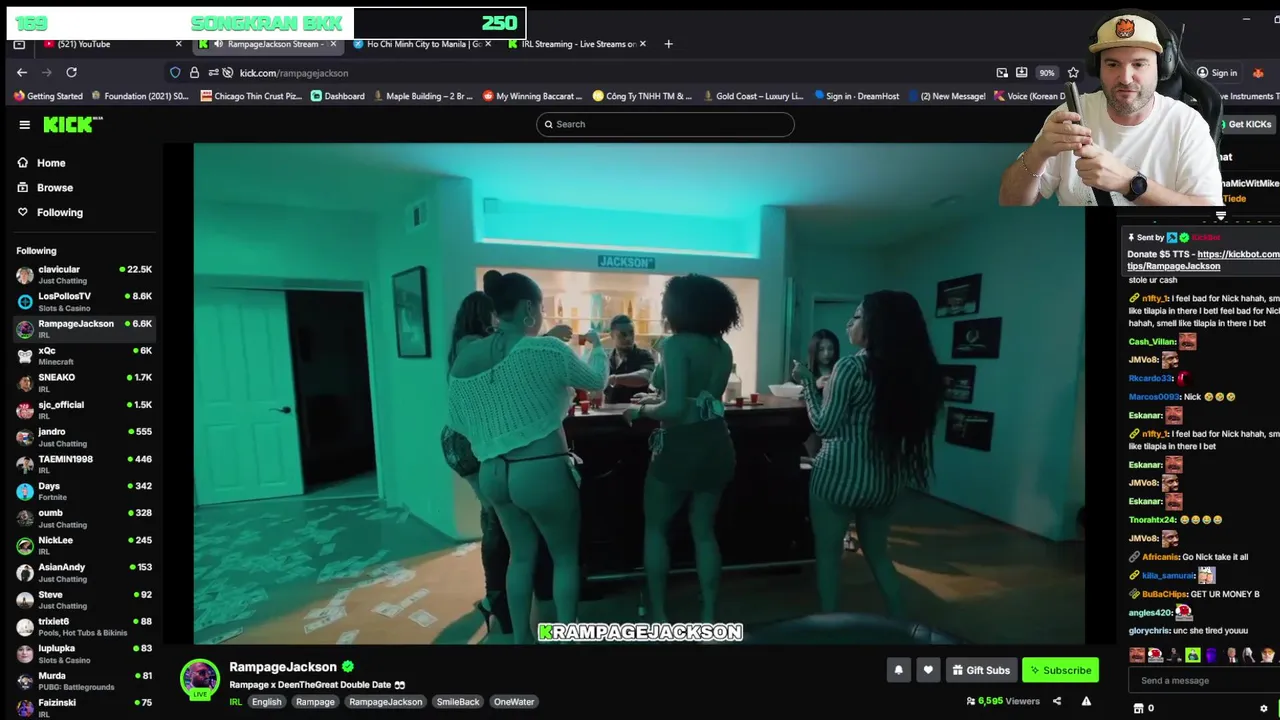The height and width of the screenshot is (720, 1280).
Task: Go to Home in Kick sidebar
Action: point(42,163)
